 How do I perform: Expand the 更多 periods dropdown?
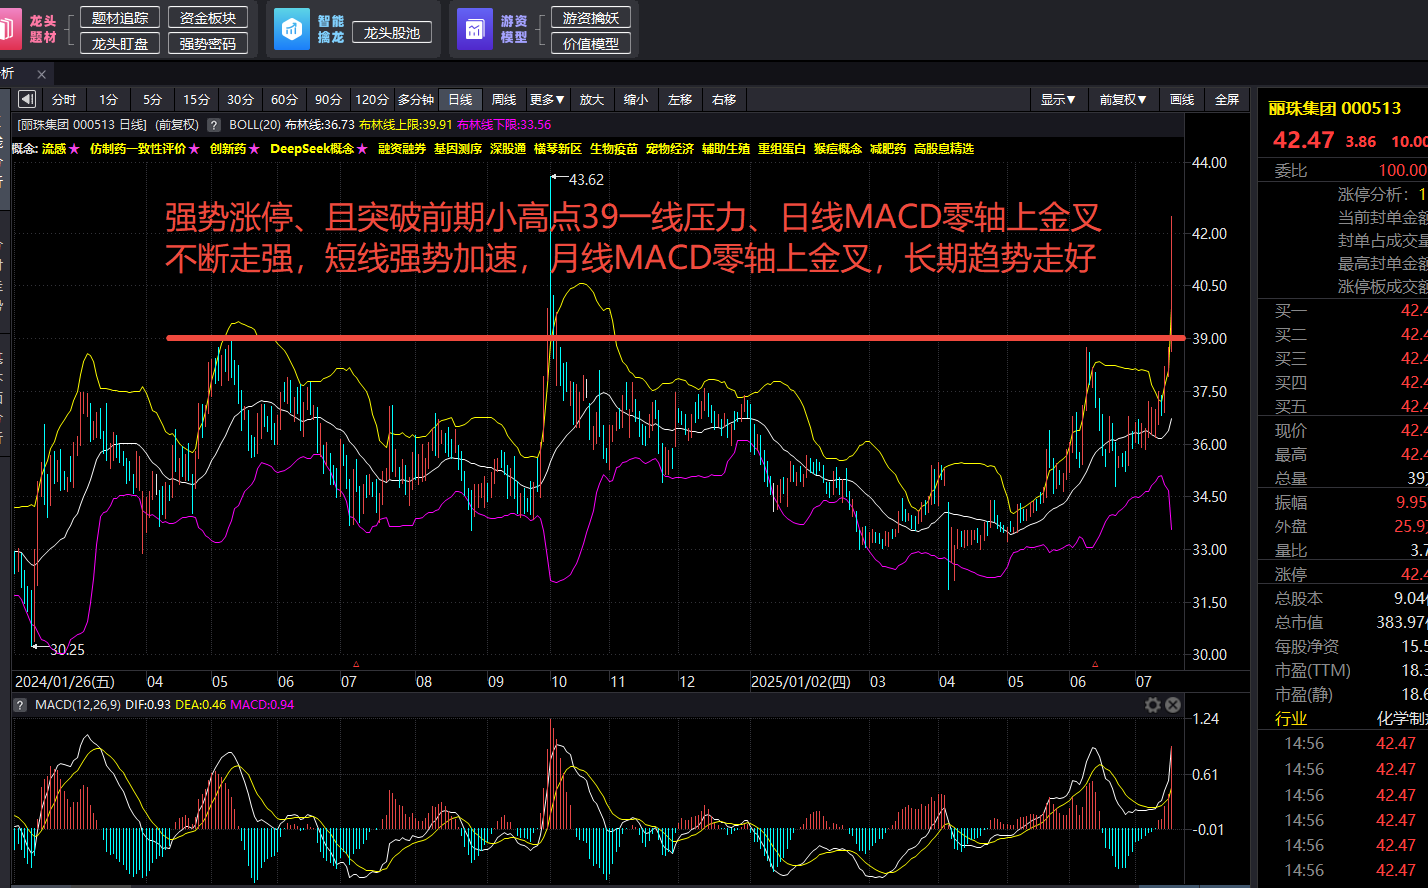[547, 100]
